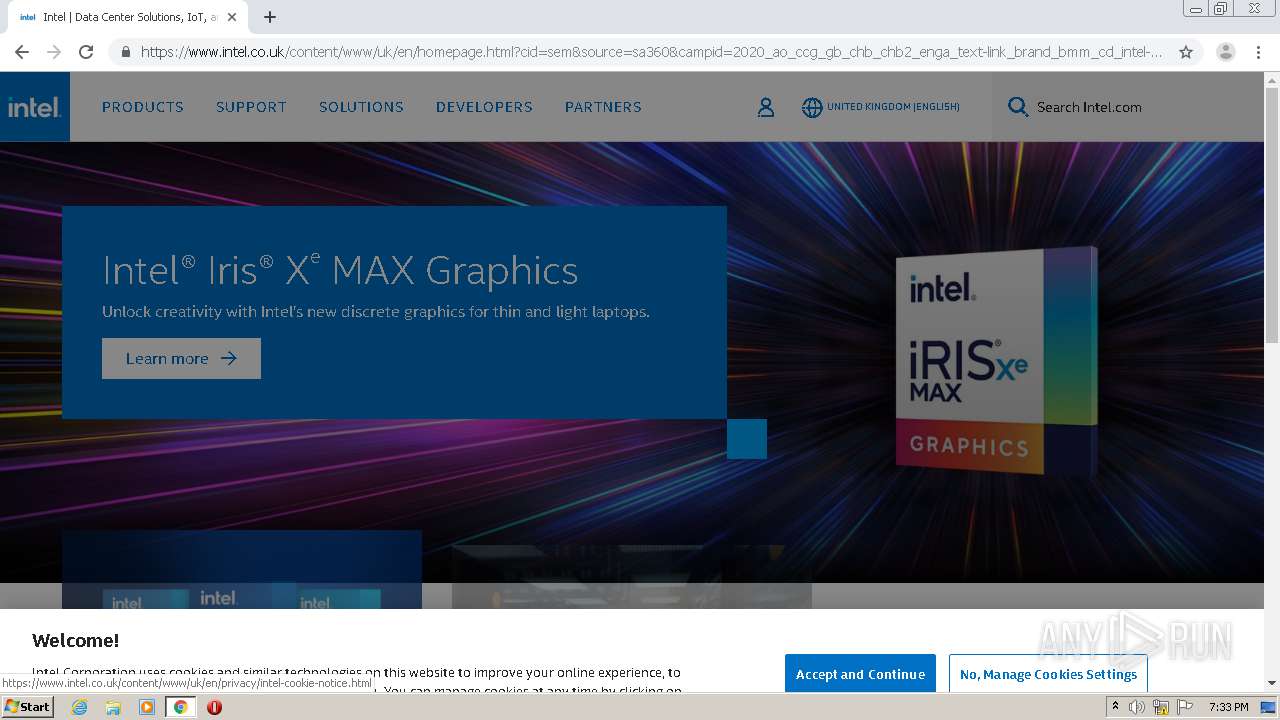Click the Windows Start button
The width and height of the screenshot is (1280, 720).
tap(27, 707)
